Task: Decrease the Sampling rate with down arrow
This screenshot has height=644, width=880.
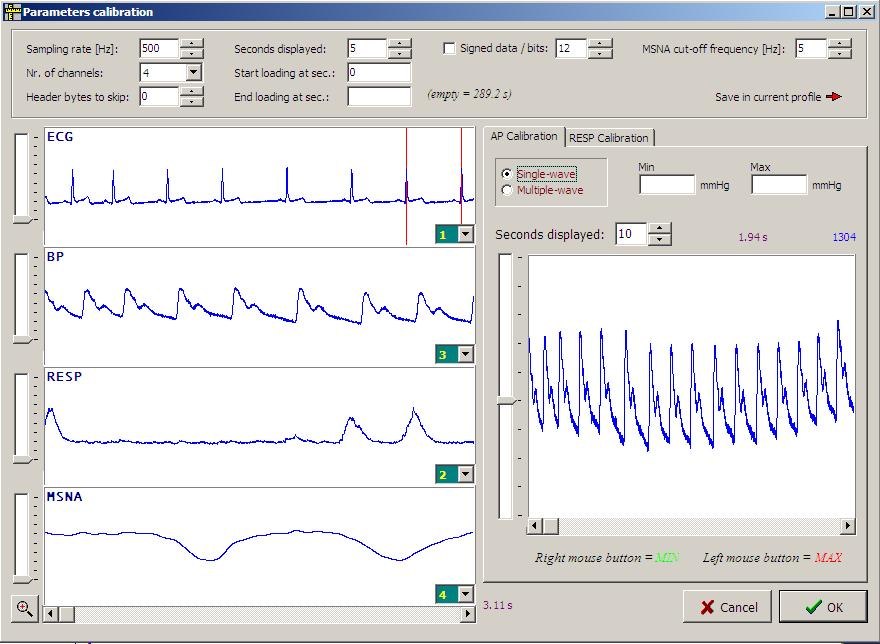Action: [192, 53]
